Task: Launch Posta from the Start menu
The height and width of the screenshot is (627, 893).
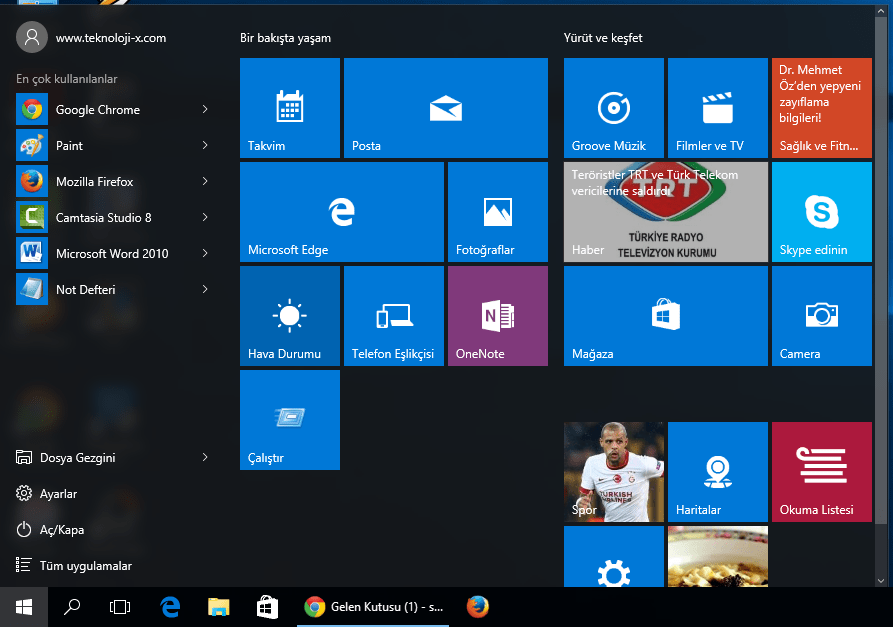Action: tap(445, 108)
